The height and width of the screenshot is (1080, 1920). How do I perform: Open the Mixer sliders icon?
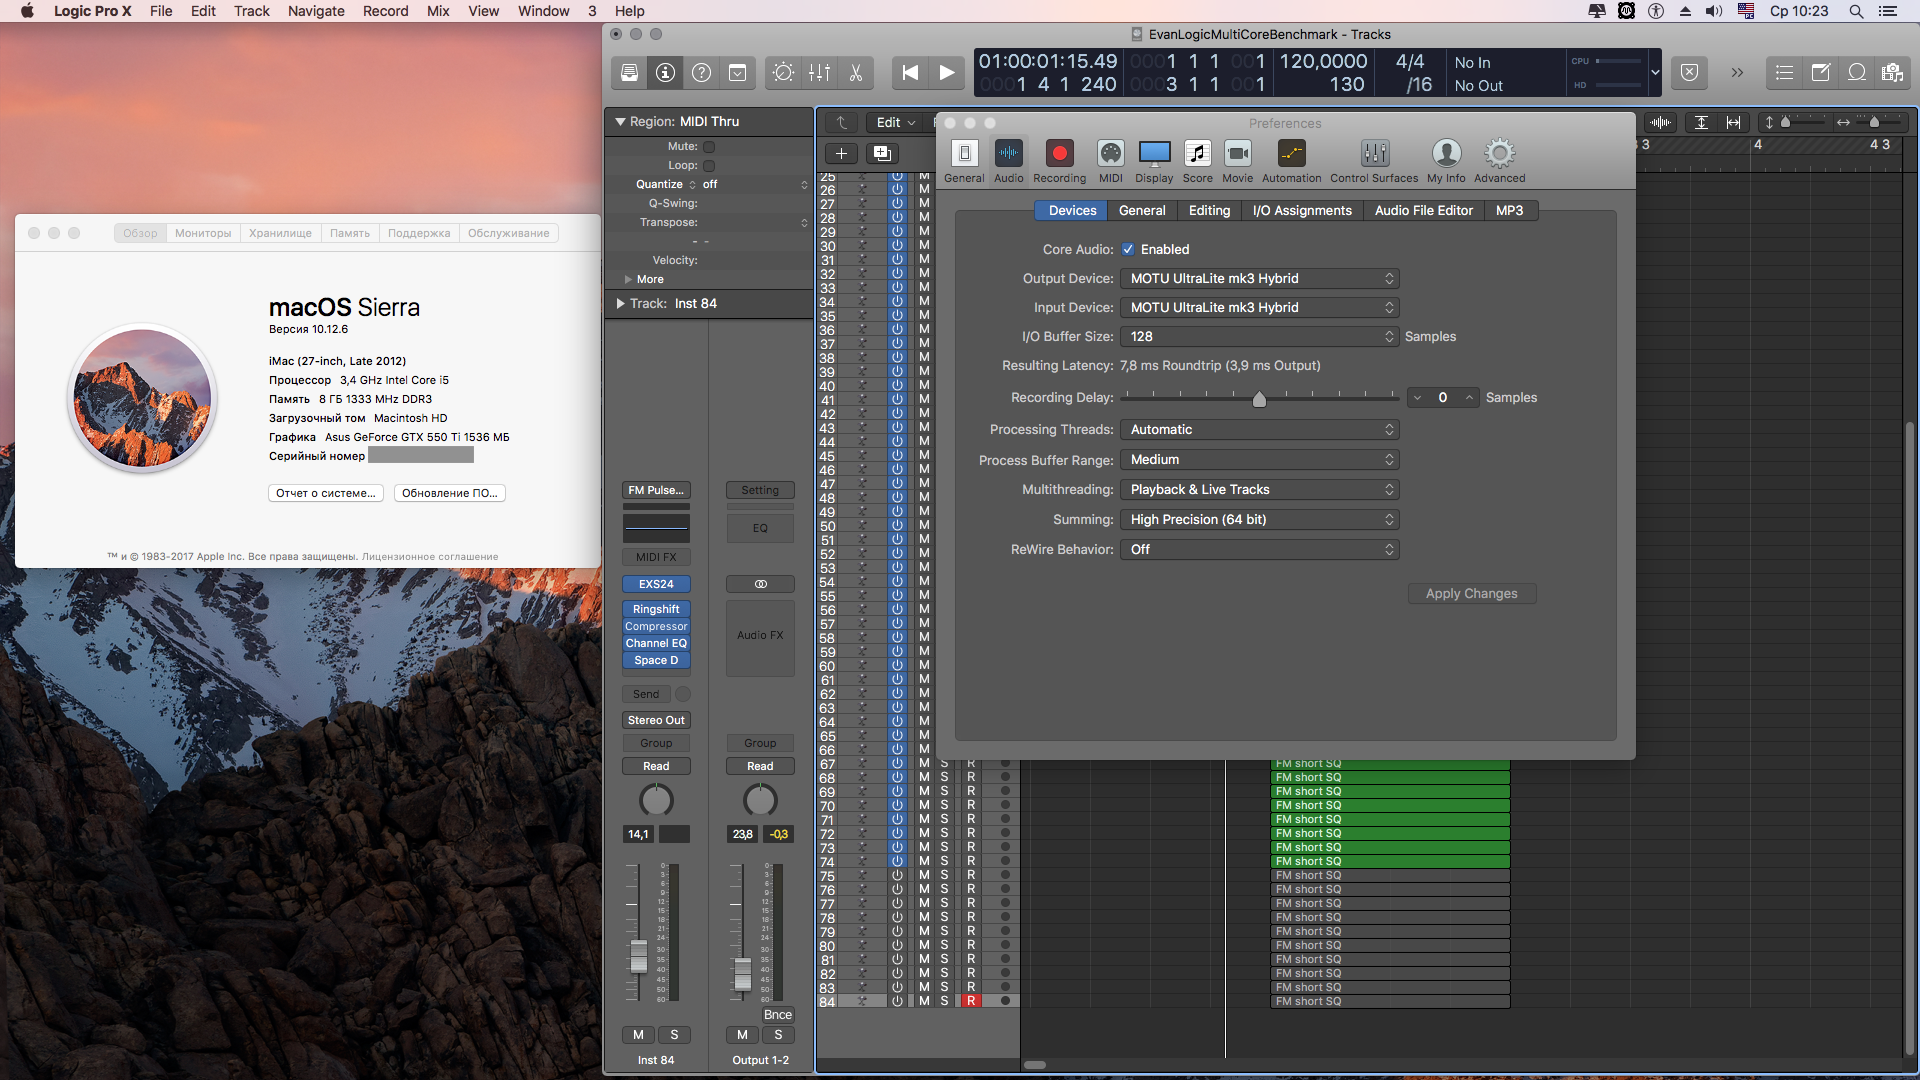coord(820,73)
